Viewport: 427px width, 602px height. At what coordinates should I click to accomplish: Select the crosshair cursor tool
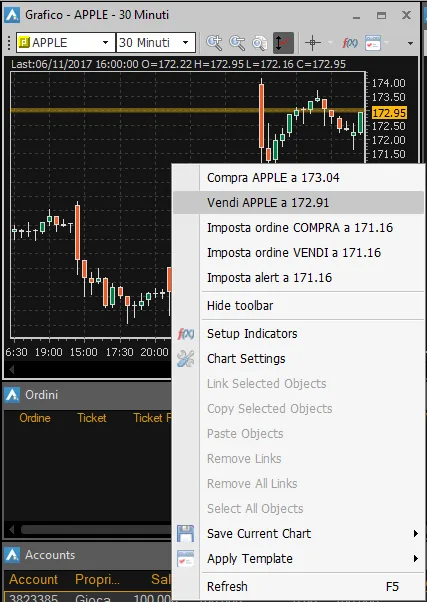[x=313, y=43]
